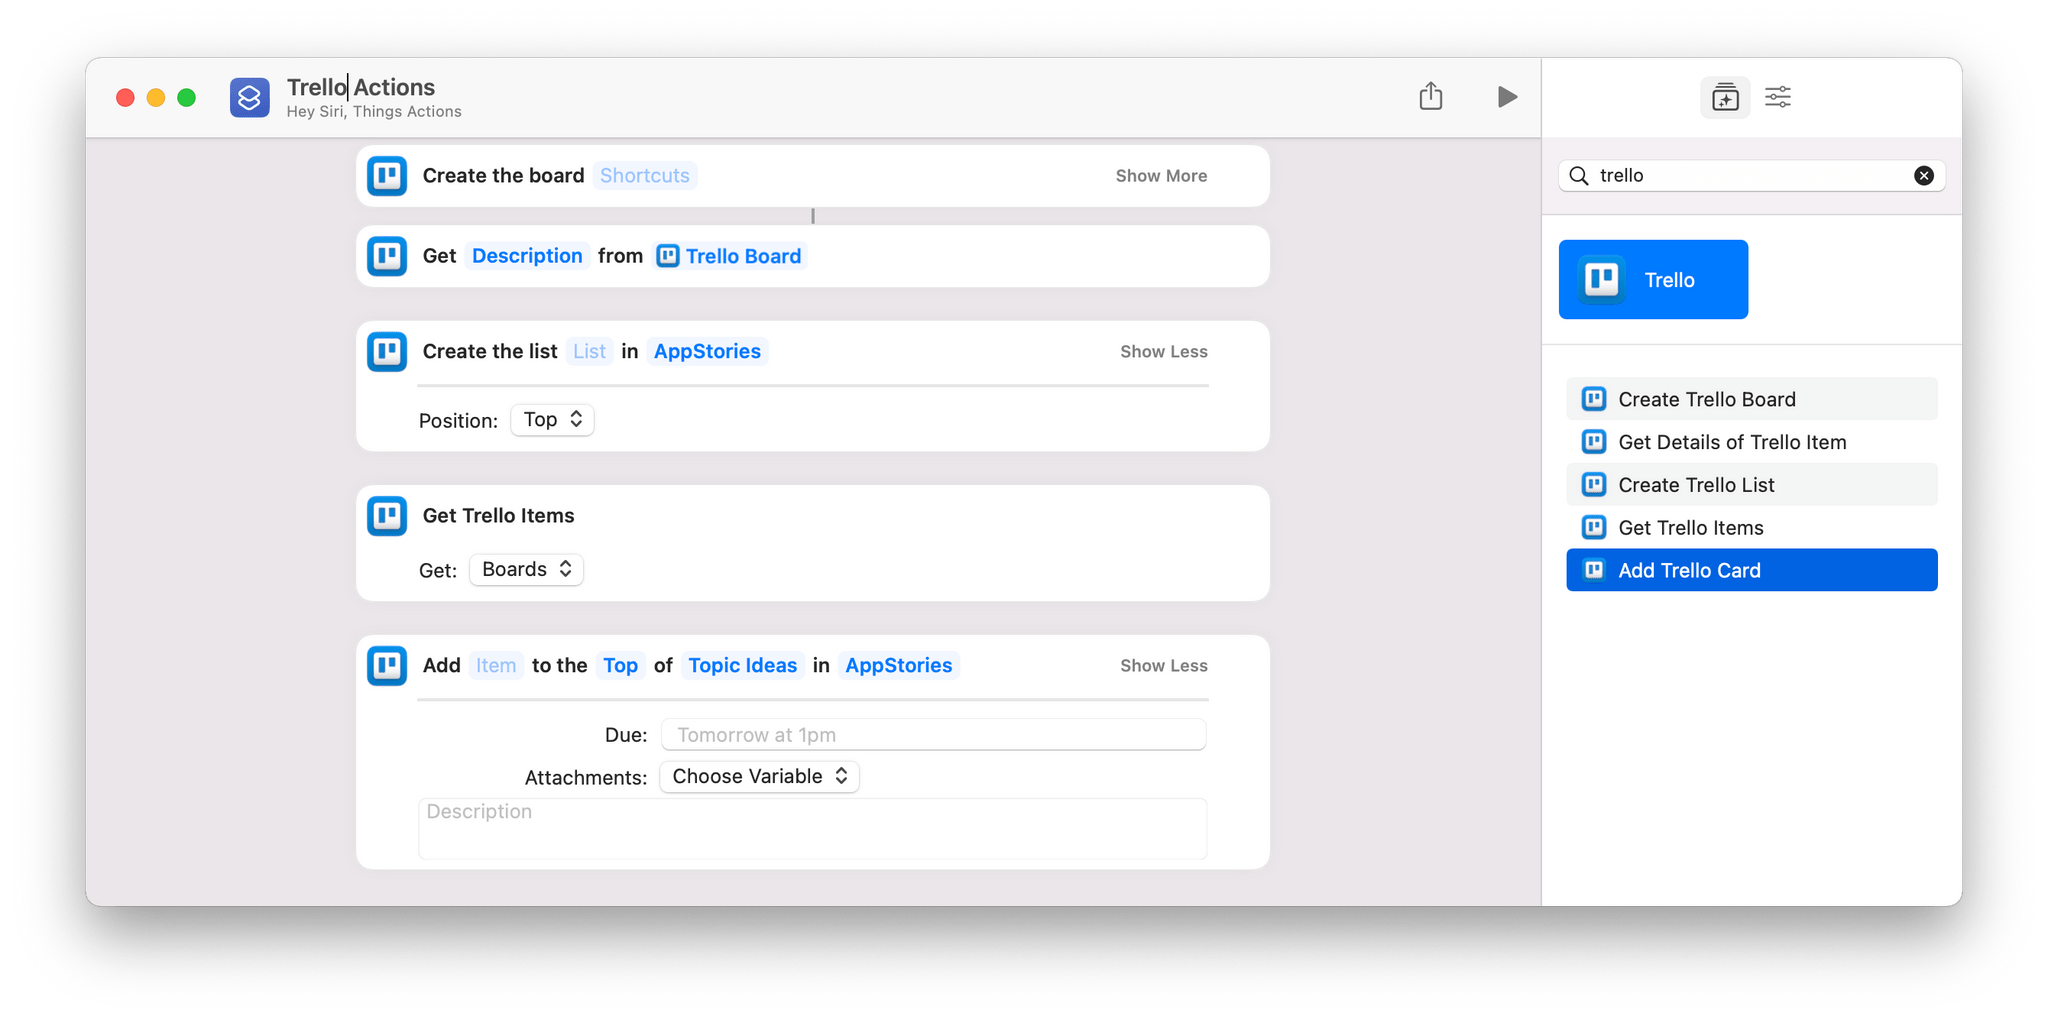This screenshot has height=1019, width=2048.
Task: Click the icon beside Create Trello List
Action: (1594, 485)
